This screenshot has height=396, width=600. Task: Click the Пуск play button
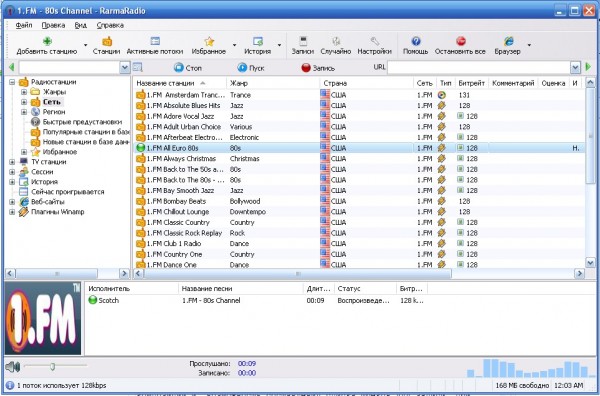click(251, 68)
